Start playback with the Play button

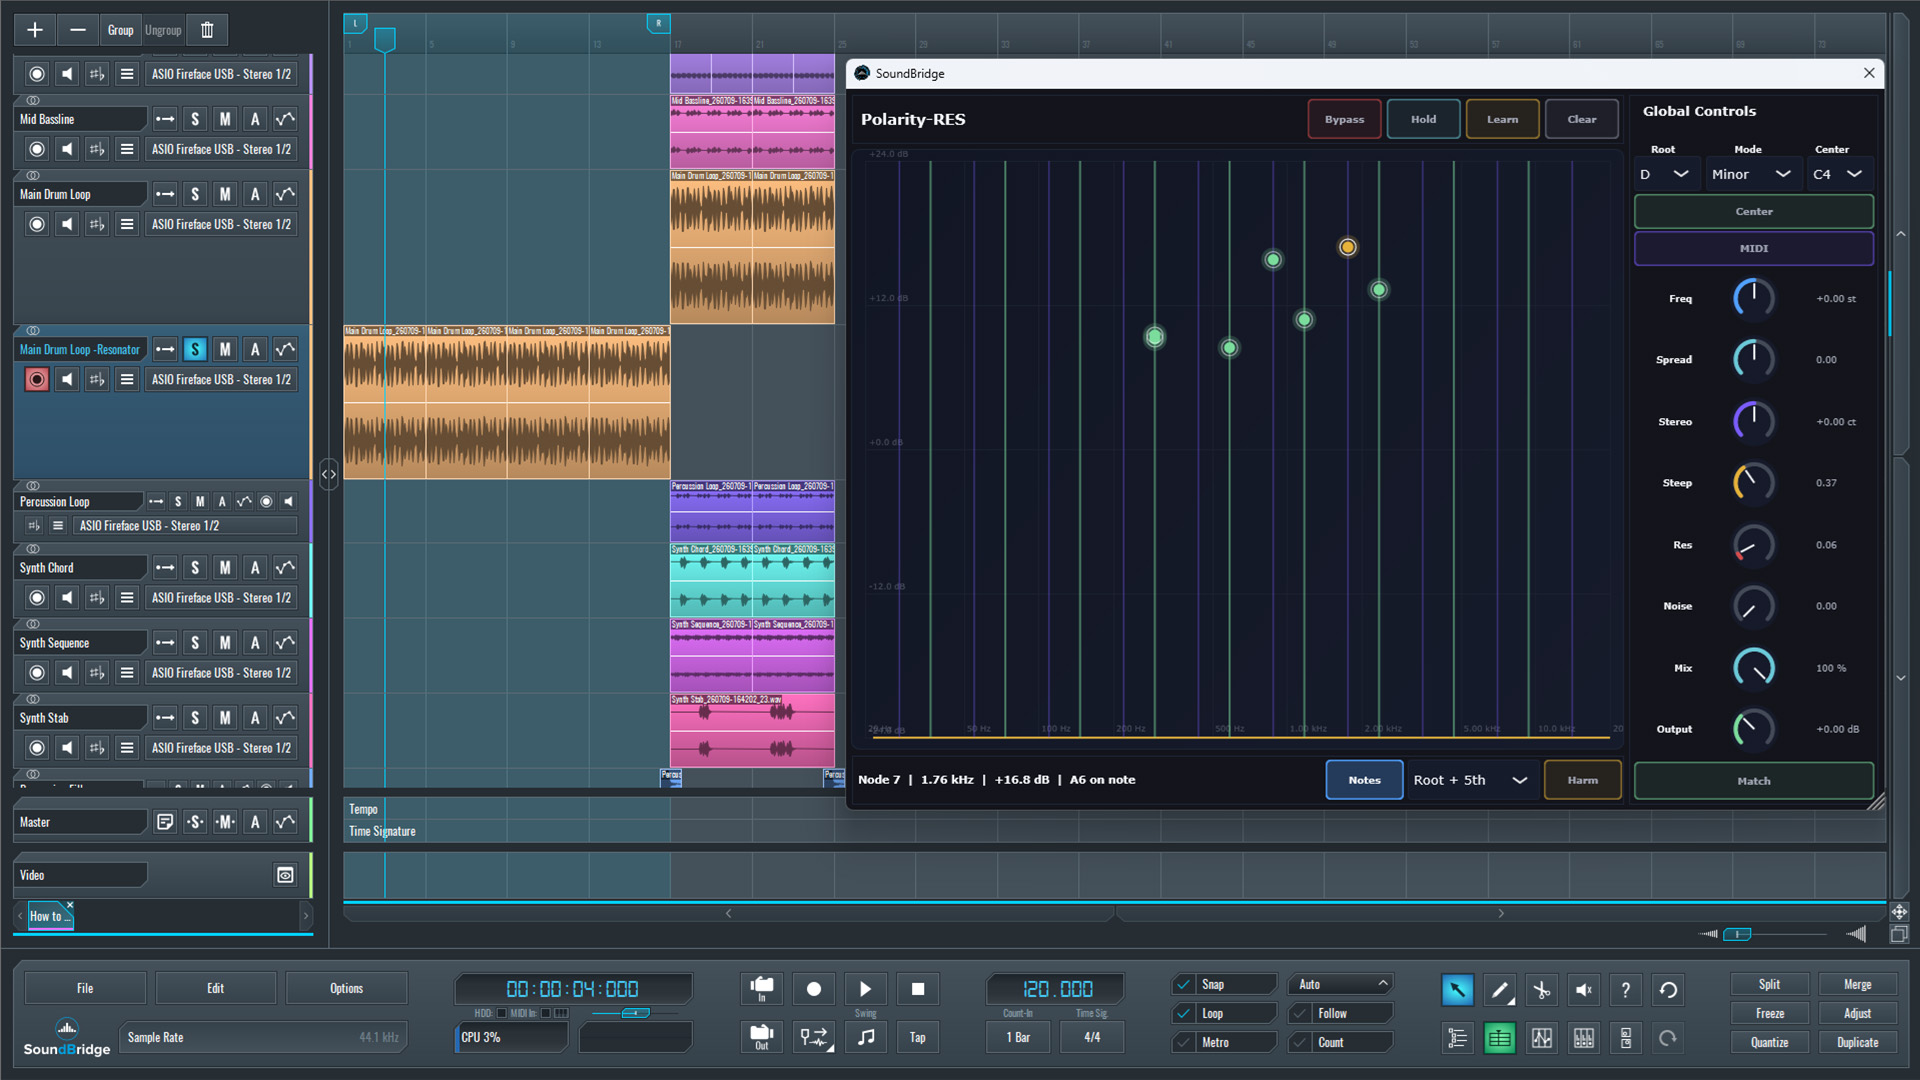pos(866,989)
